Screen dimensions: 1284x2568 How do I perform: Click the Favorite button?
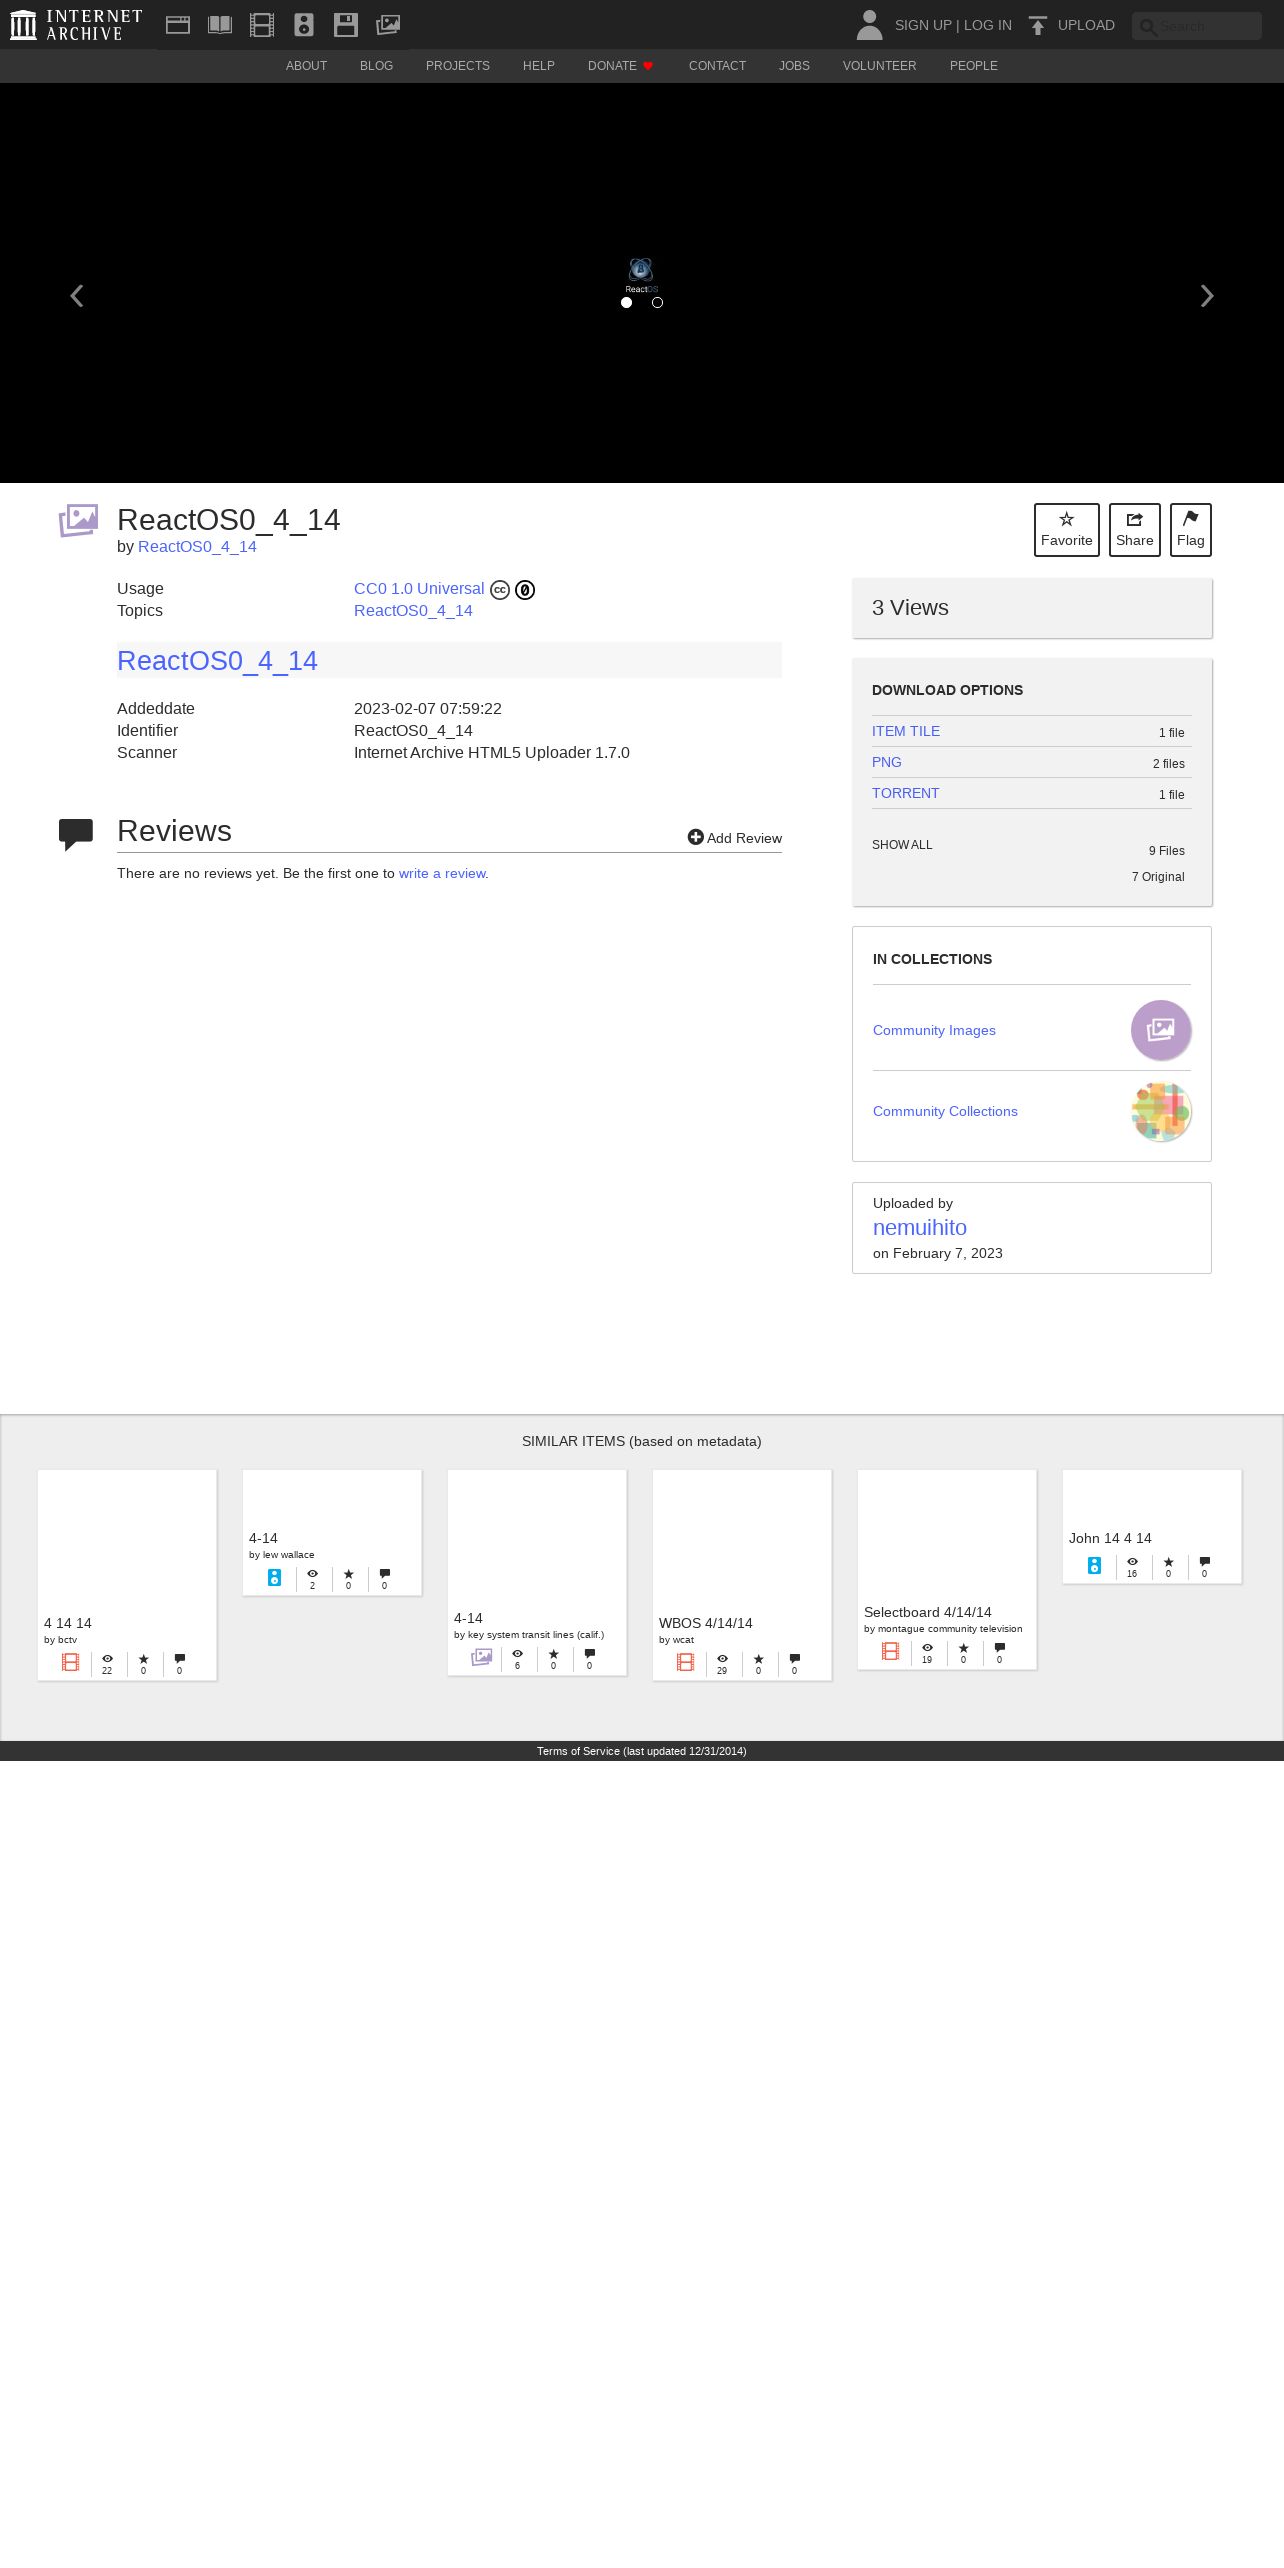point(1067,530)
